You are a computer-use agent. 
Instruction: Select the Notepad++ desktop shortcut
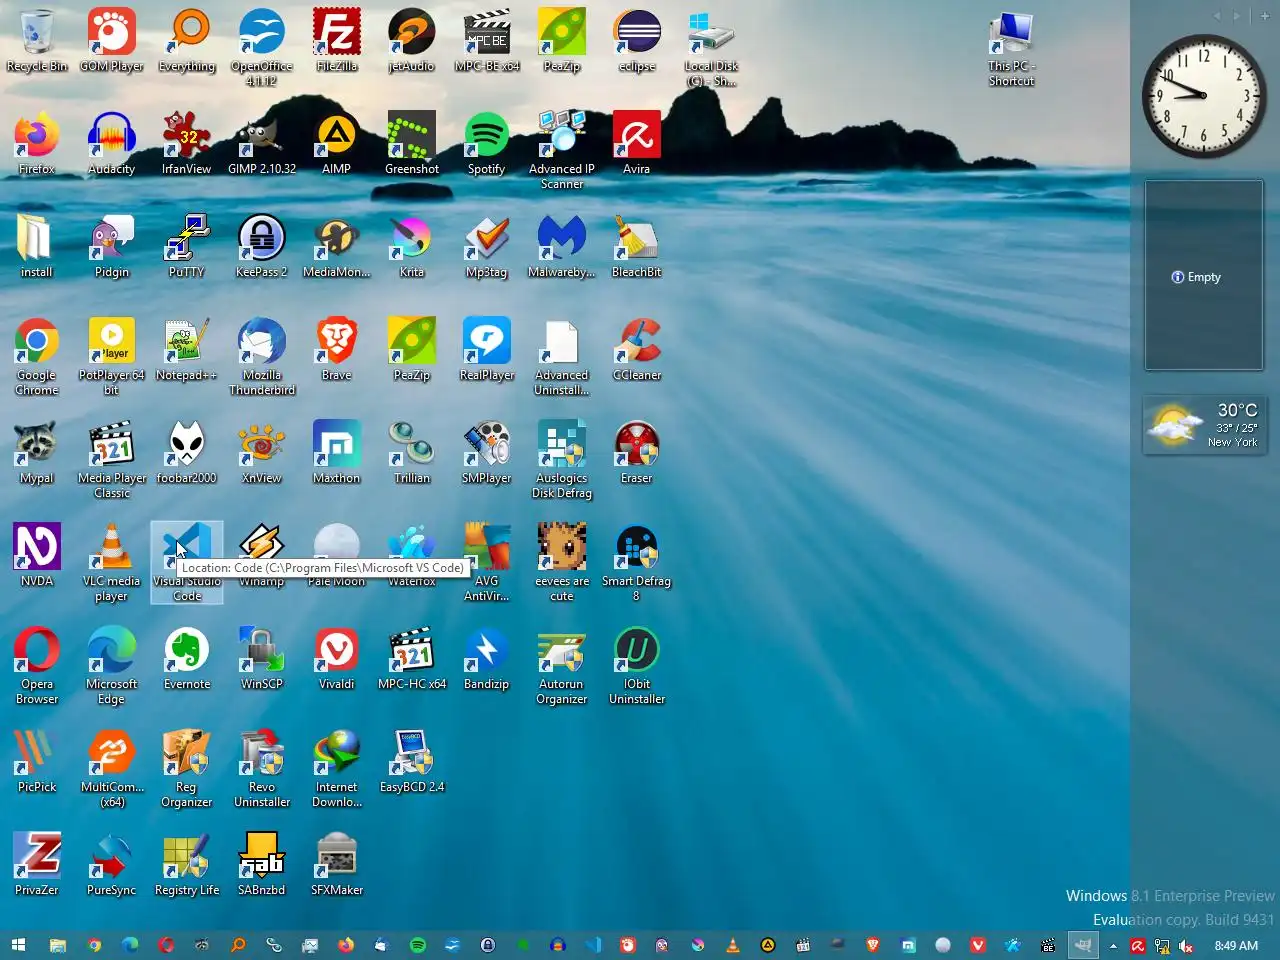click(187, 350)
